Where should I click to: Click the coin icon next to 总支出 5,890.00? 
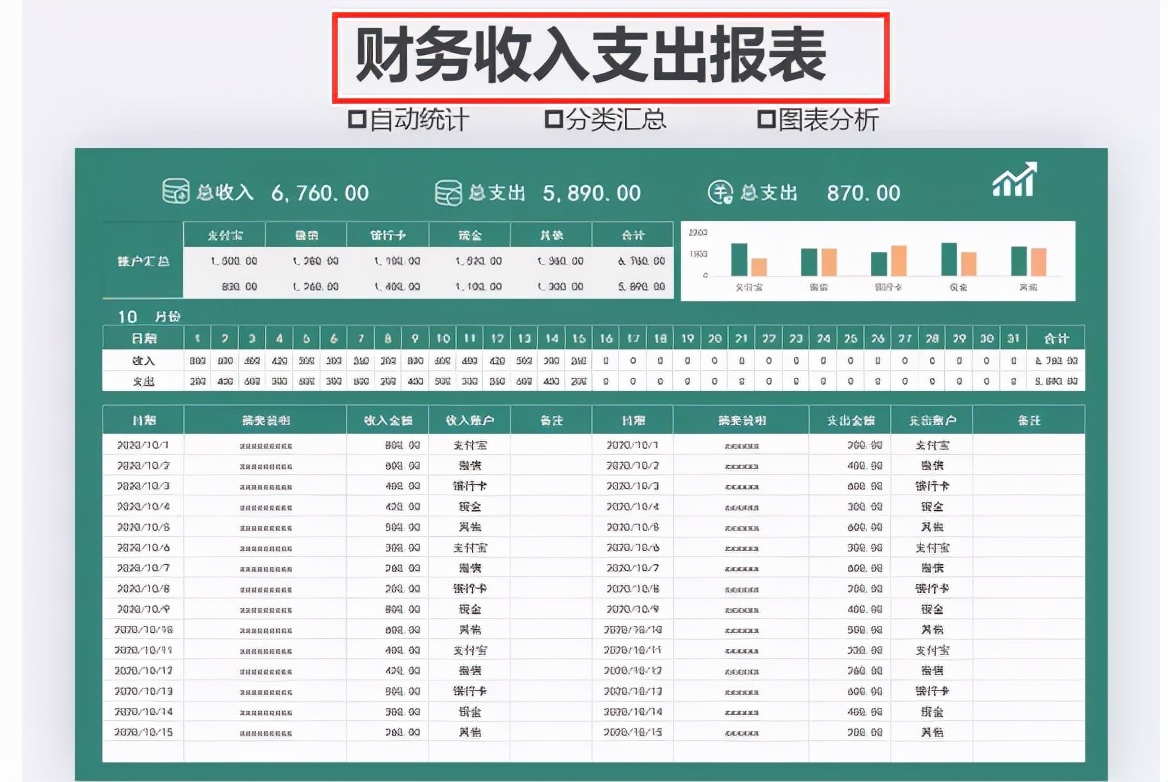[x=448, y=192]
